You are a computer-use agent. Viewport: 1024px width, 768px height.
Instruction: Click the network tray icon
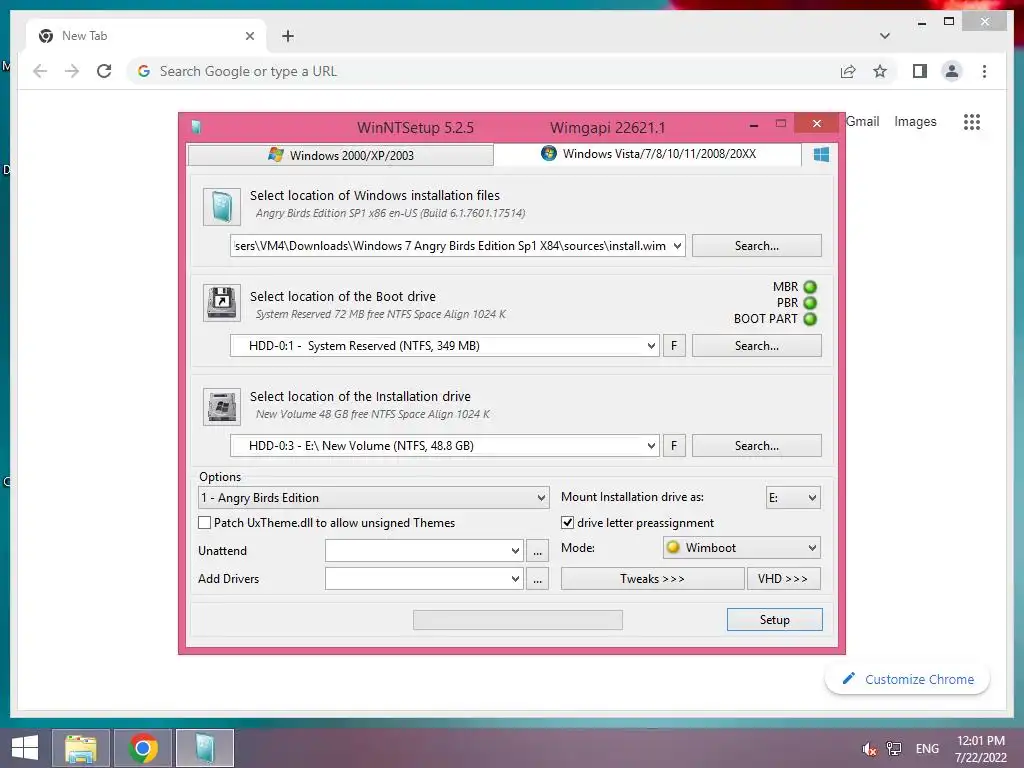tap(894, 749)
